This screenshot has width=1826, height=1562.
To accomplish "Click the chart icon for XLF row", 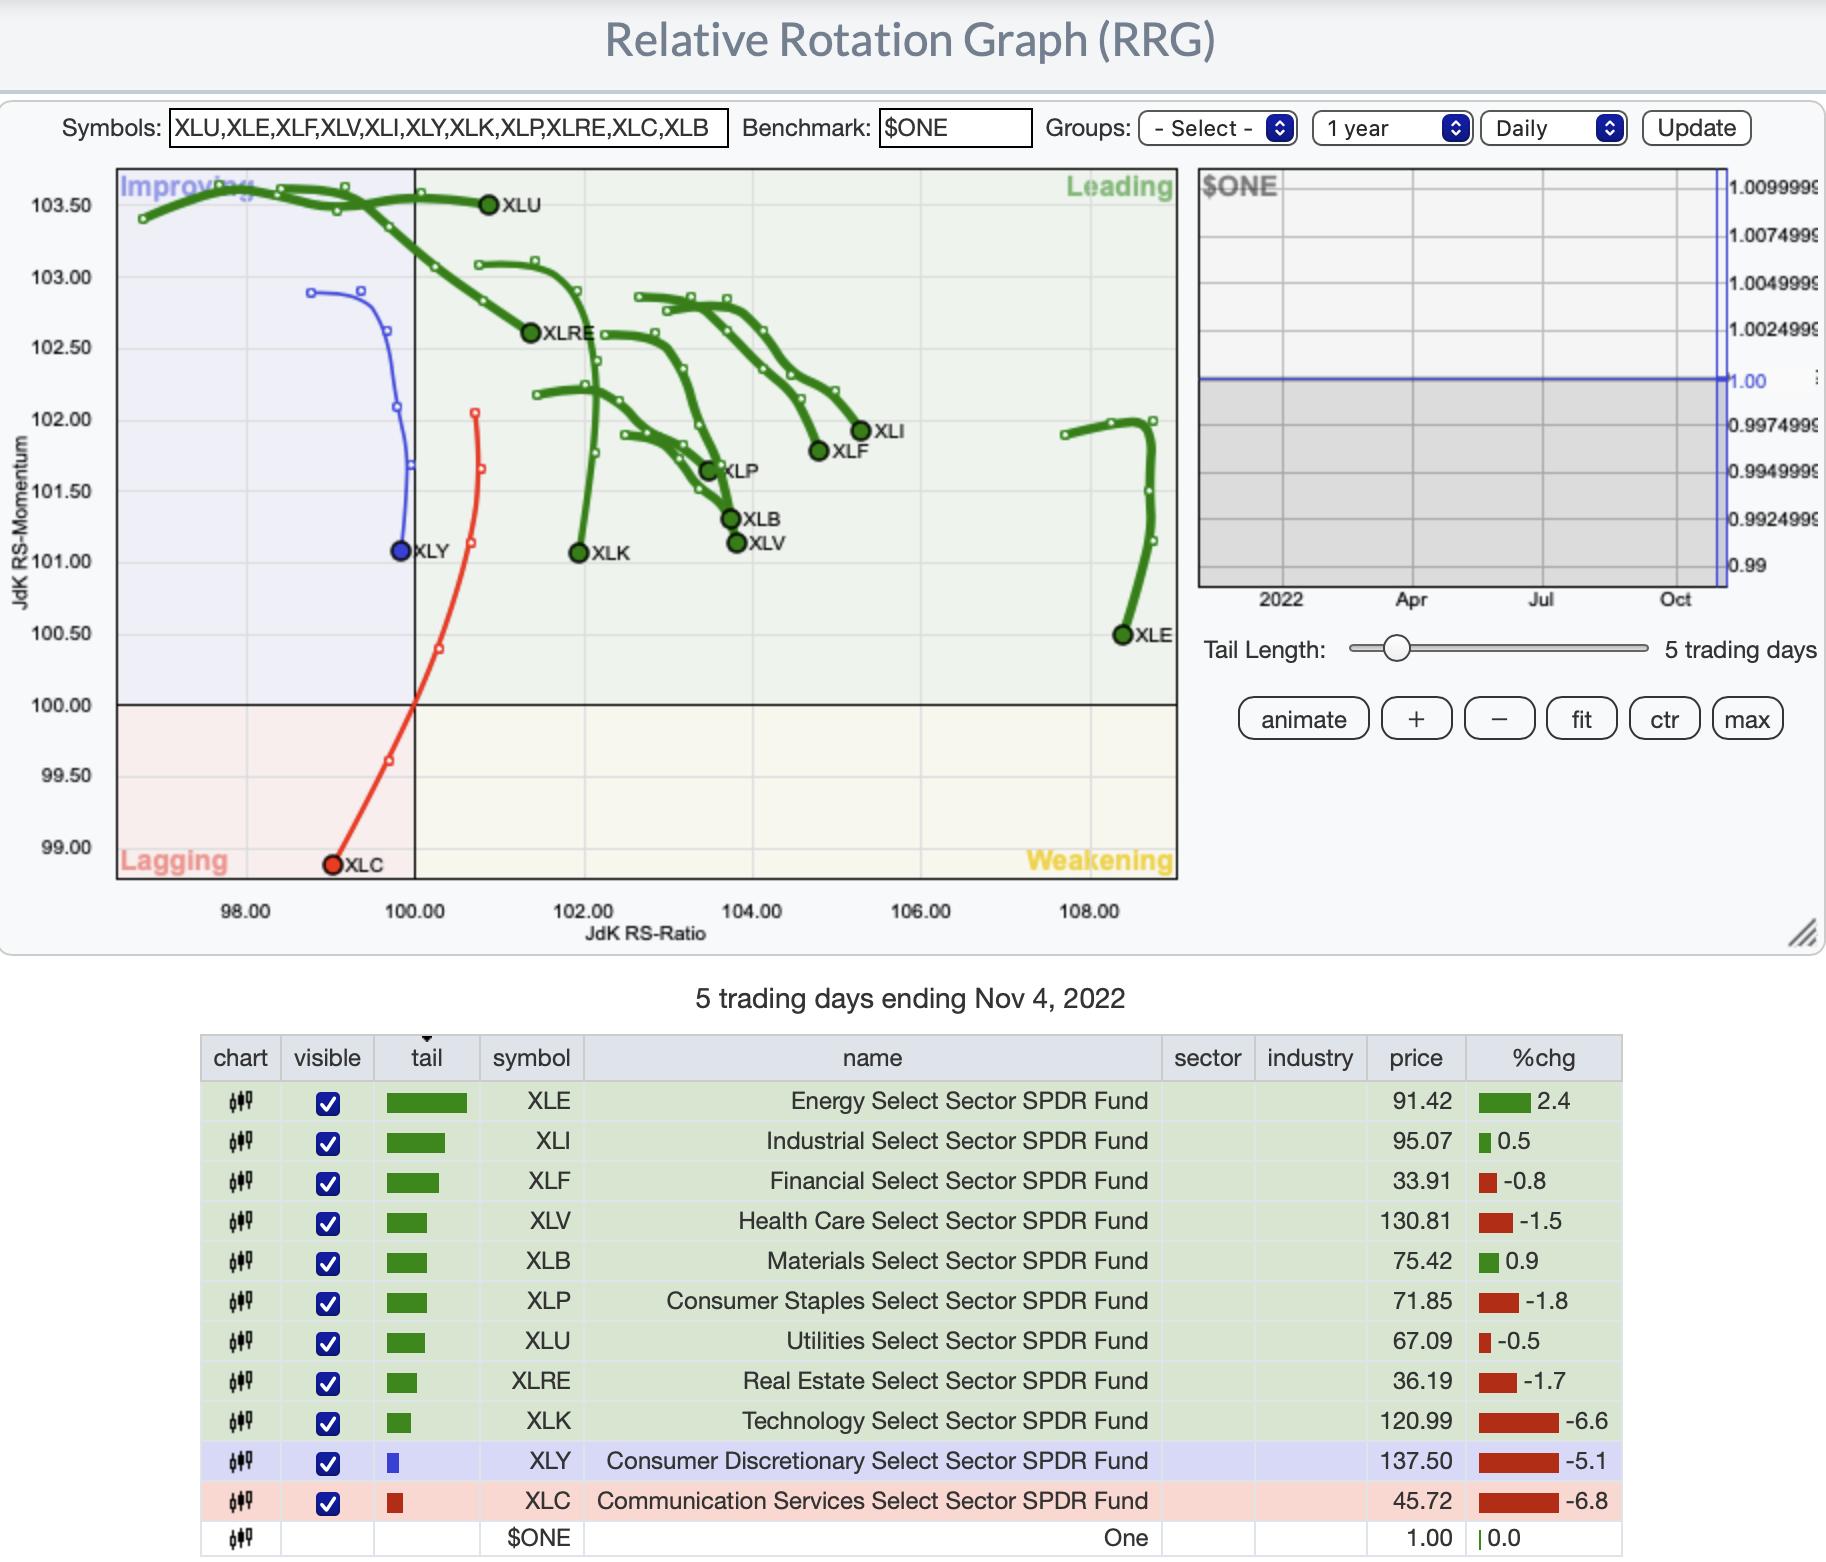I will [x=240, y=1182].
